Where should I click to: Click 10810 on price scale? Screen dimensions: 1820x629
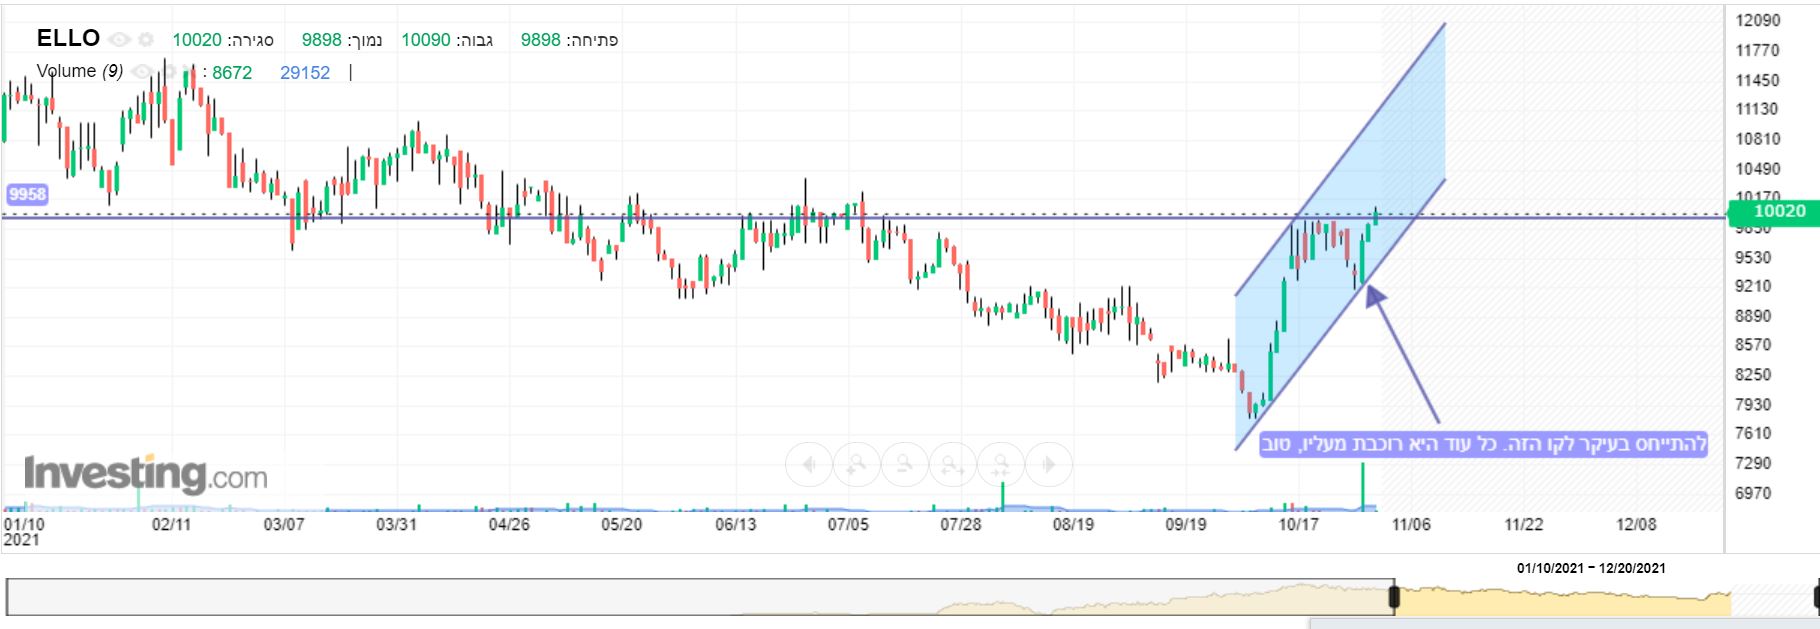1758,139
